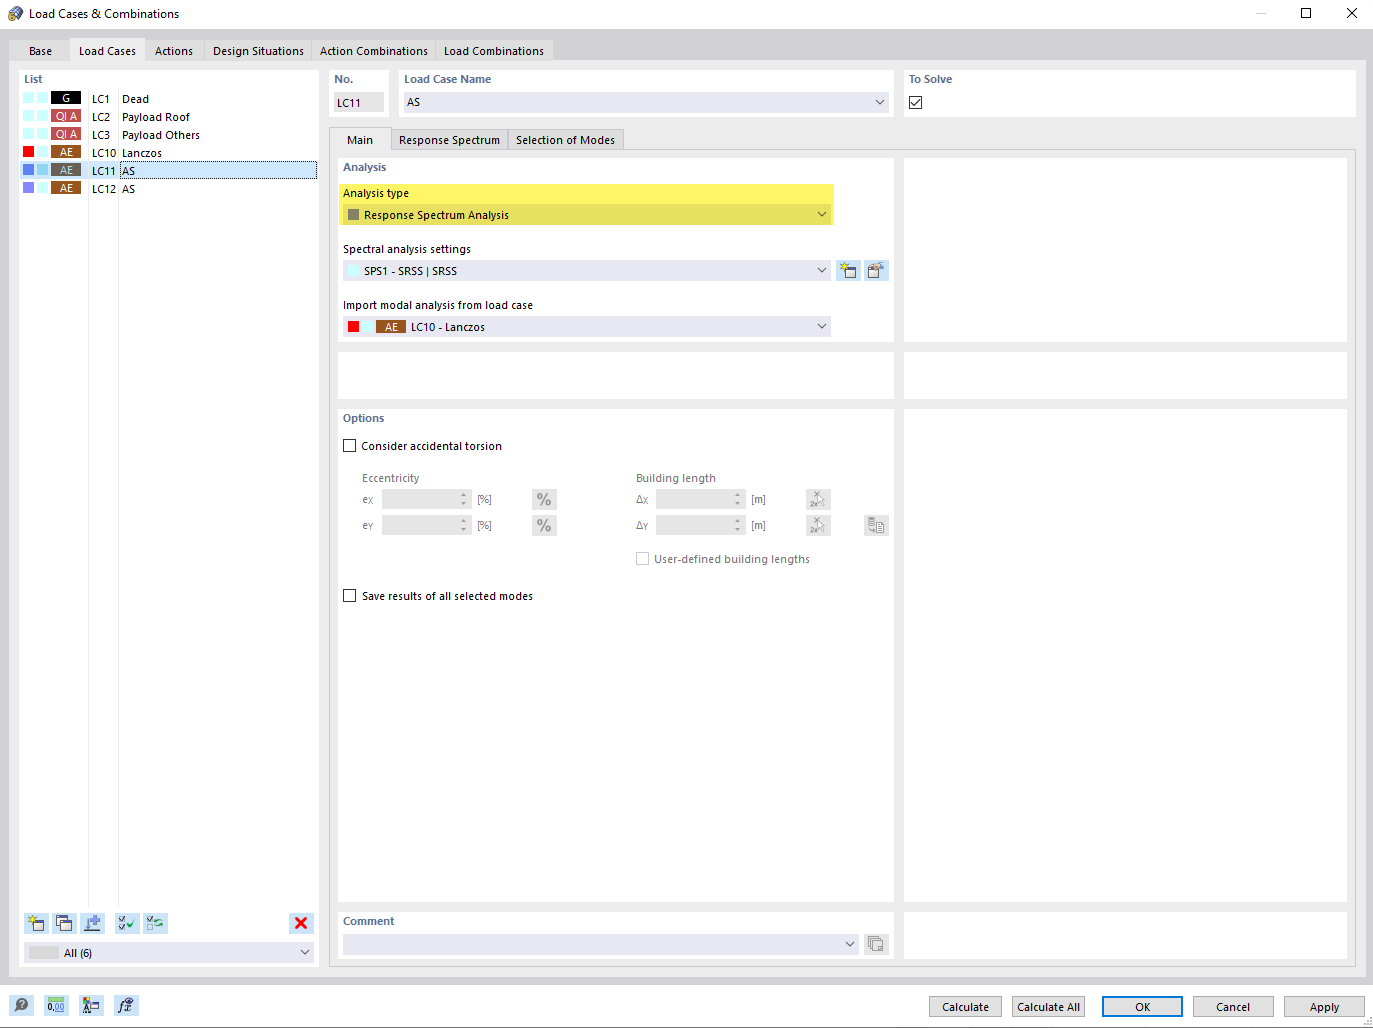
Task: Expand the All (6) filter dropdown
Action: pos(305,952)
